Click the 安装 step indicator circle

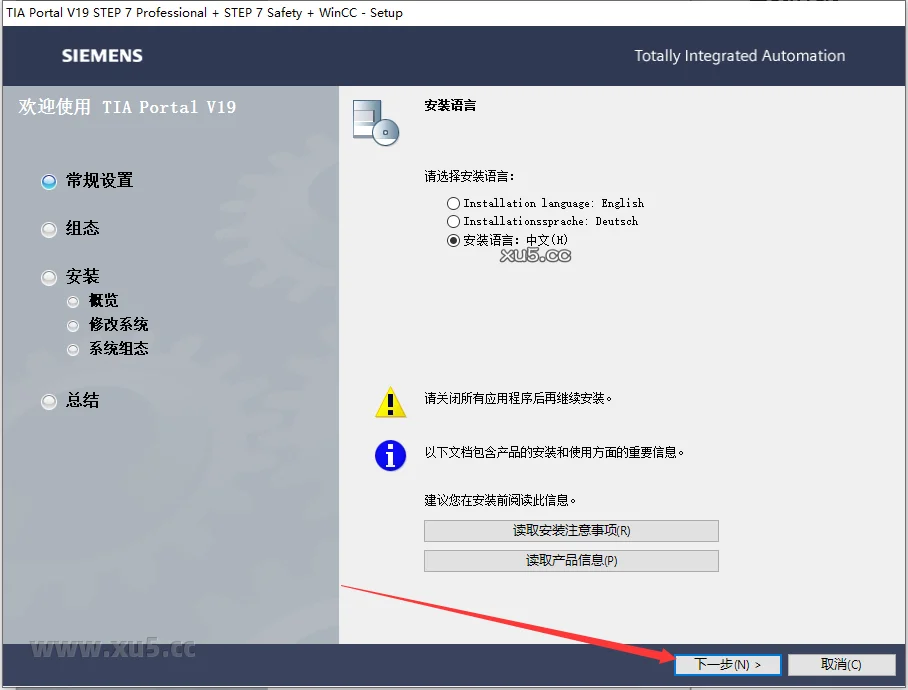point(48,276)
